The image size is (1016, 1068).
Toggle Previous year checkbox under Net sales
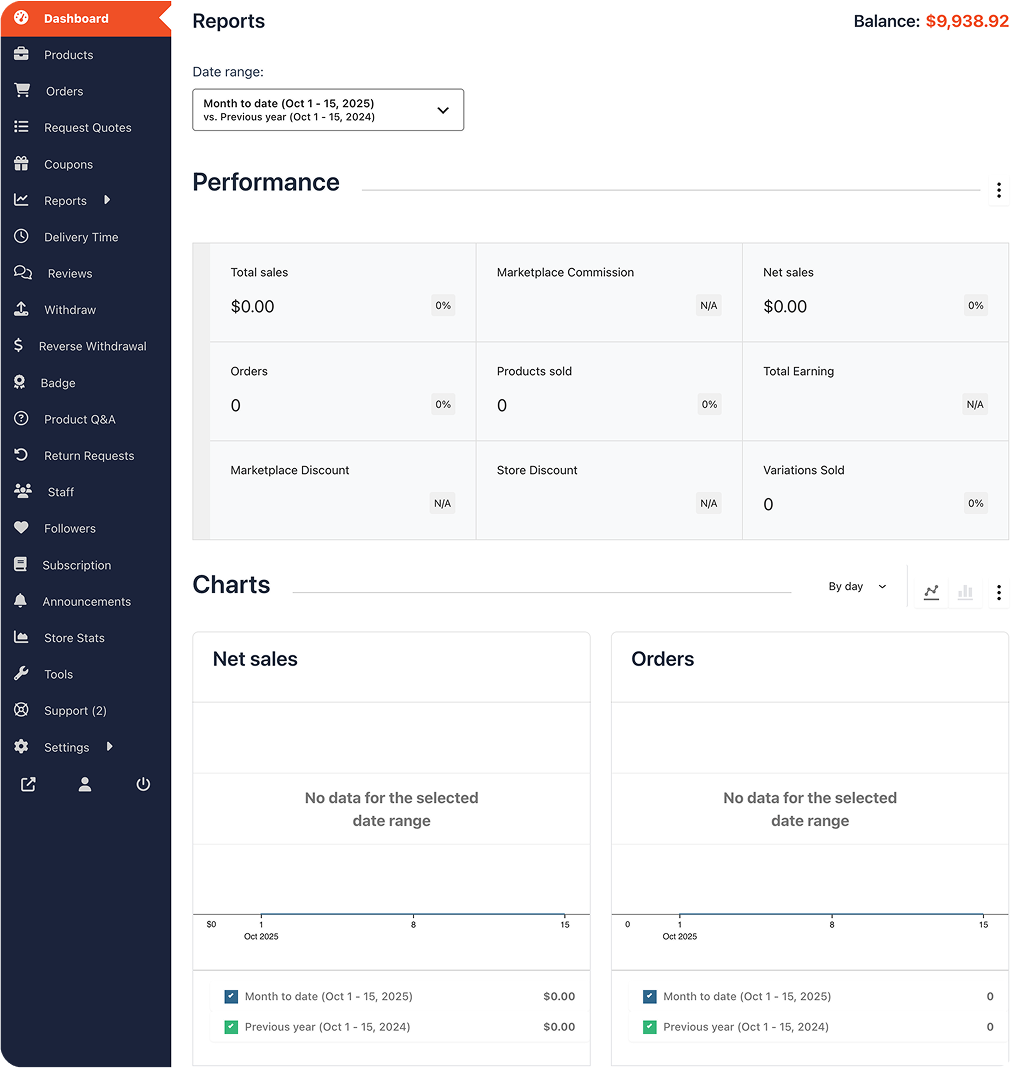click(x=232, y=1027)
